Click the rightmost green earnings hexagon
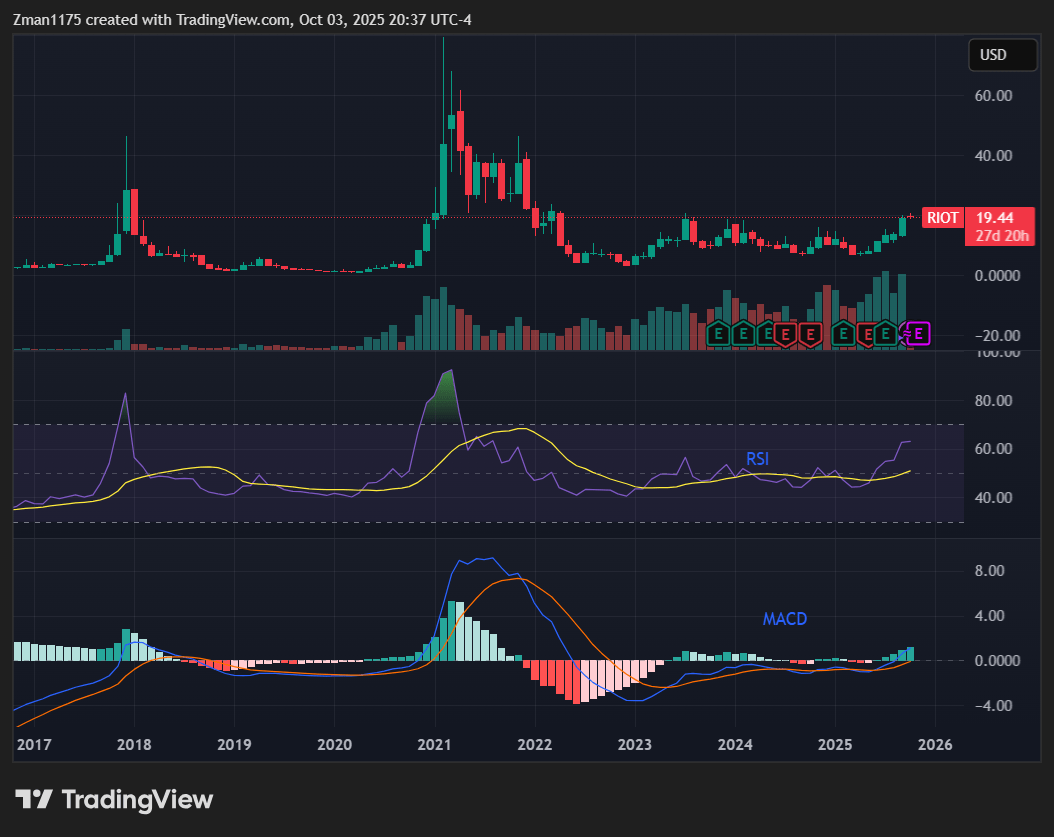The width and height of the screenshot is (1054, 837). [x=886, y=334]
